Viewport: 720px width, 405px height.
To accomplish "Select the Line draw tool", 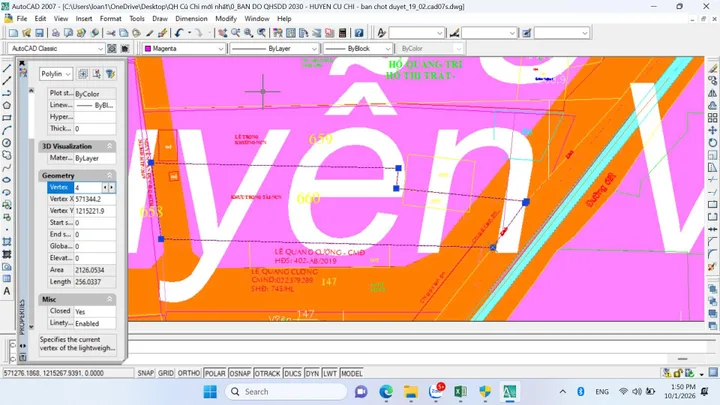I will click(x=7, y=68).
